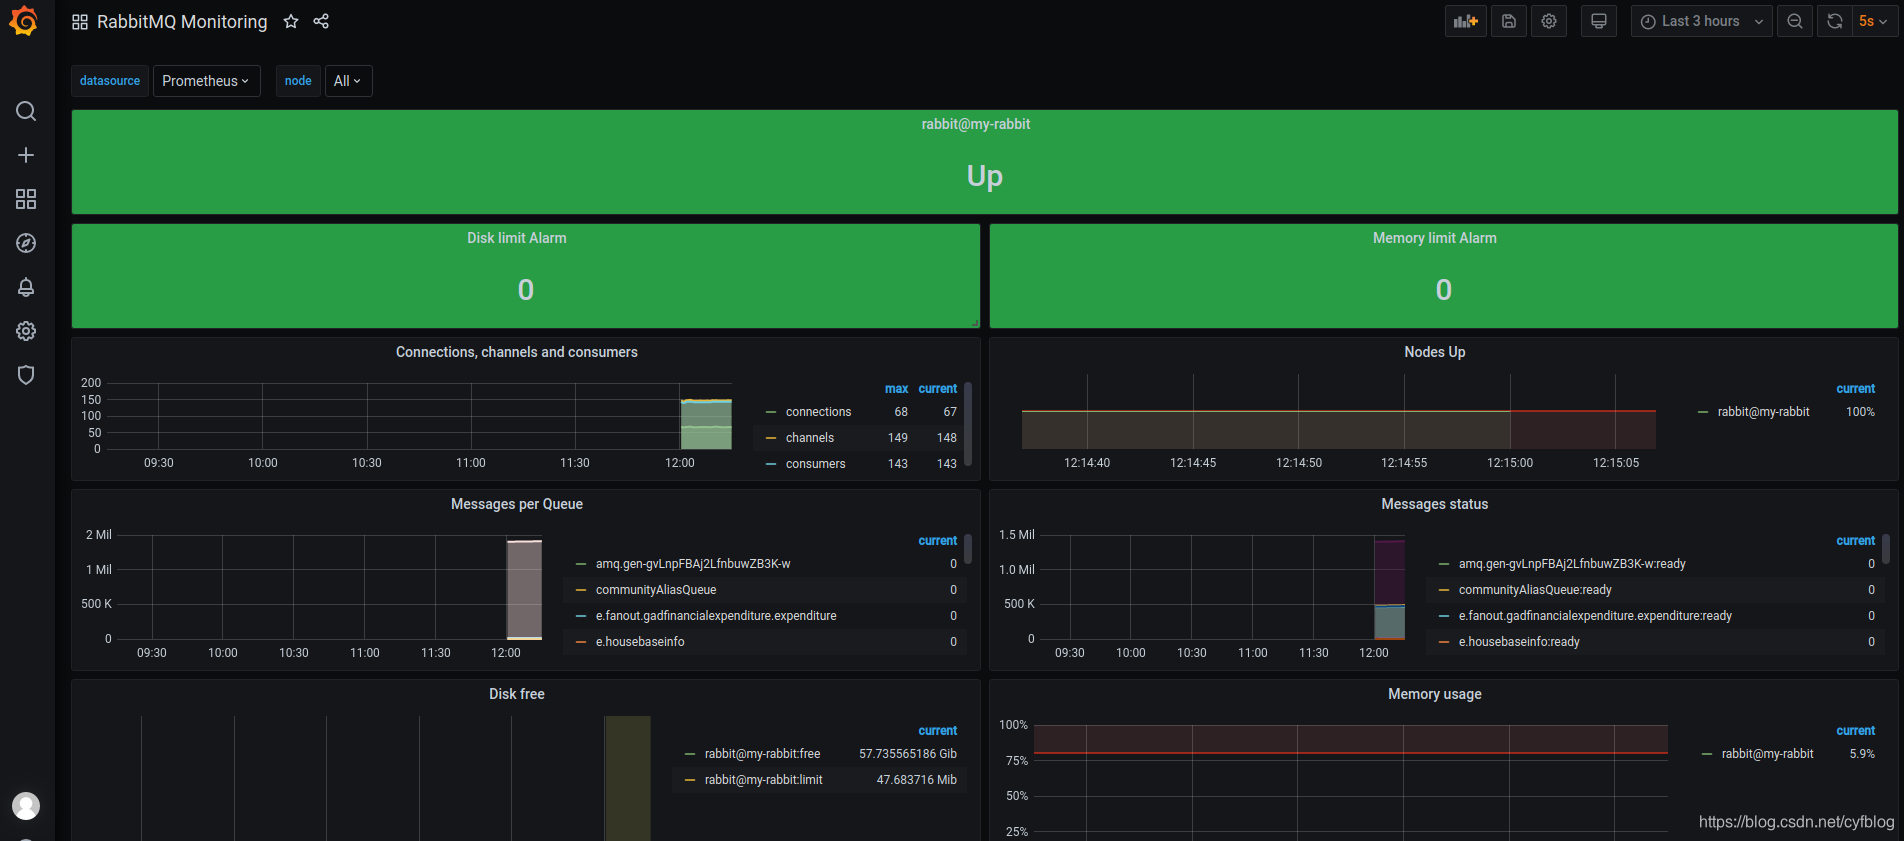Select e.housebaseinfo:ready legend entry
1904x841 pixels.
tap(1519, 642)
